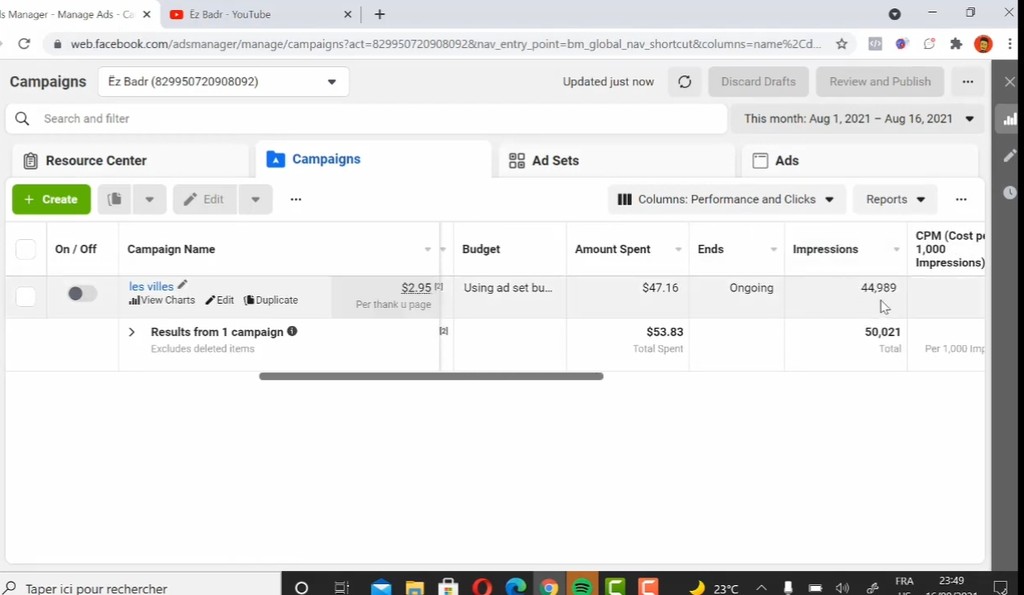The image size is (1024, 595).
Task: Open a new browser tab
Action: pos(379,14)
